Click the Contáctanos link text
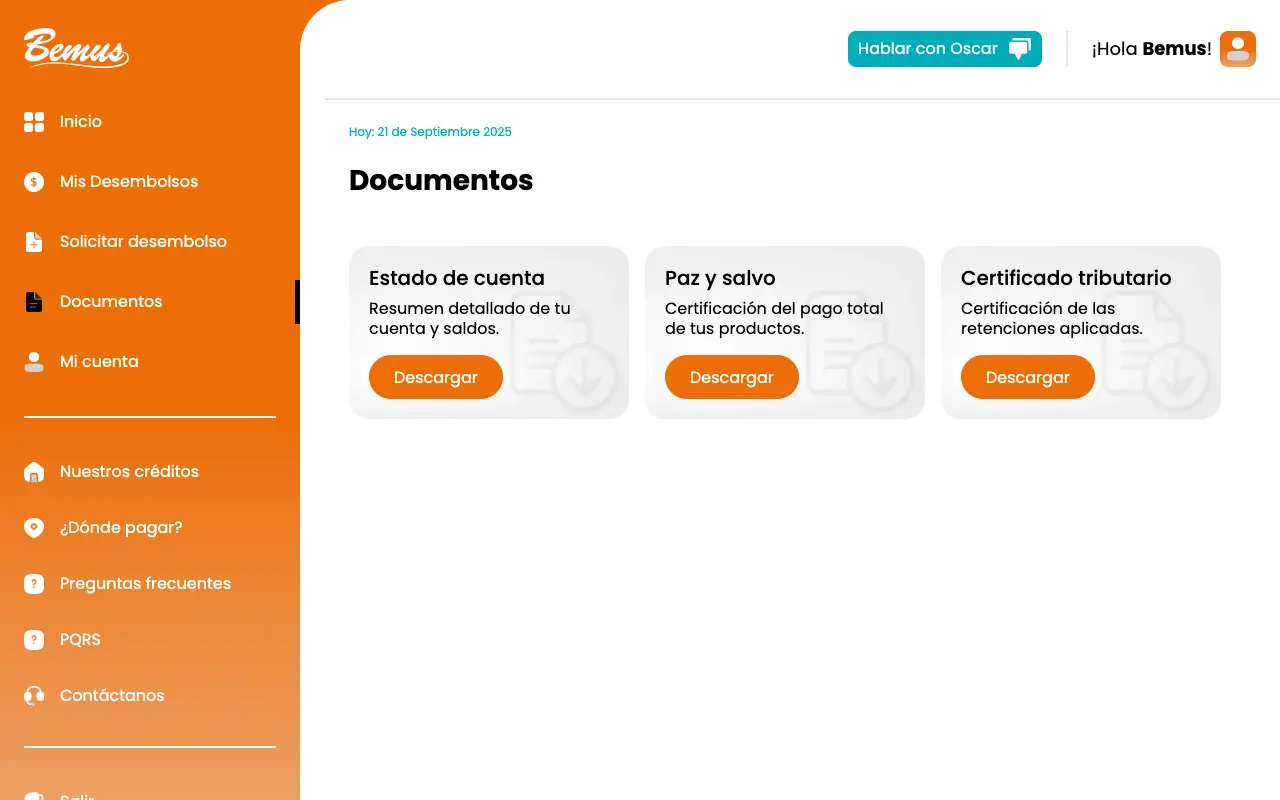Screen dimensions: 1280x800 click(112, 696)
